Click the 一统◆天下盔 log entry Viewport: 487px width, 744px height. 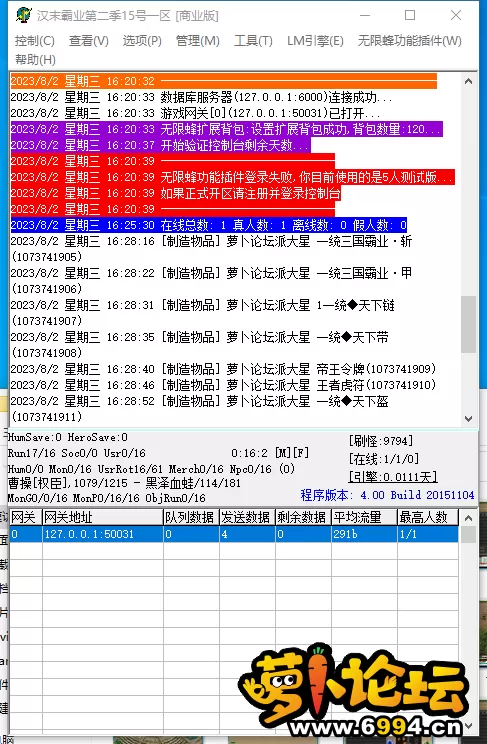click(x=199, y=409)
